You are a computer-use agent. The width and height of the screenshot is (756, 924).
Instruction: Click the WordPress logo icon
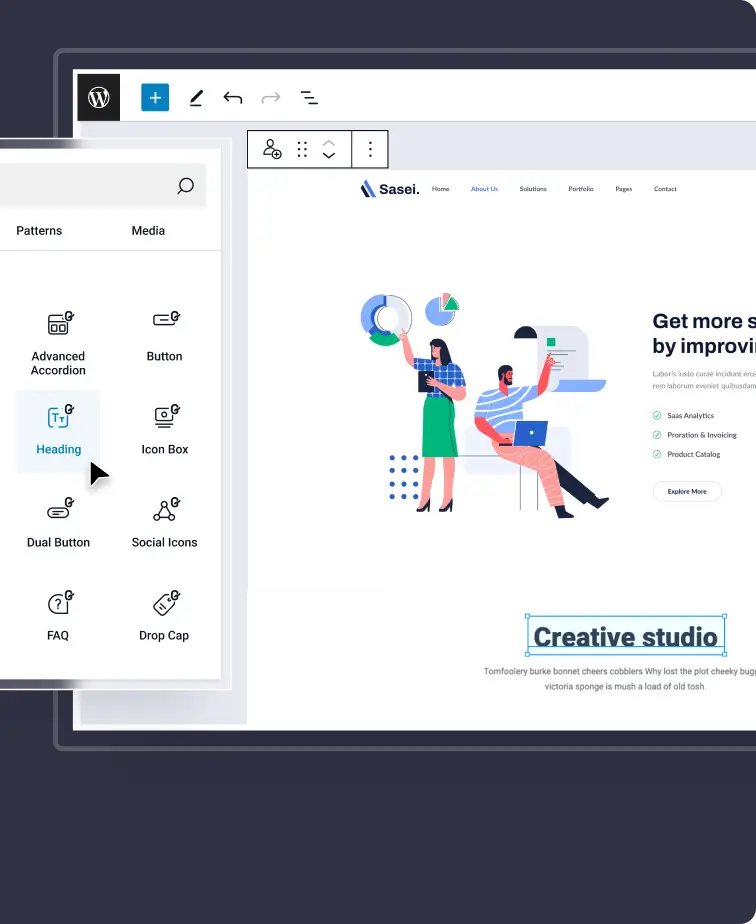coord(98,97)
